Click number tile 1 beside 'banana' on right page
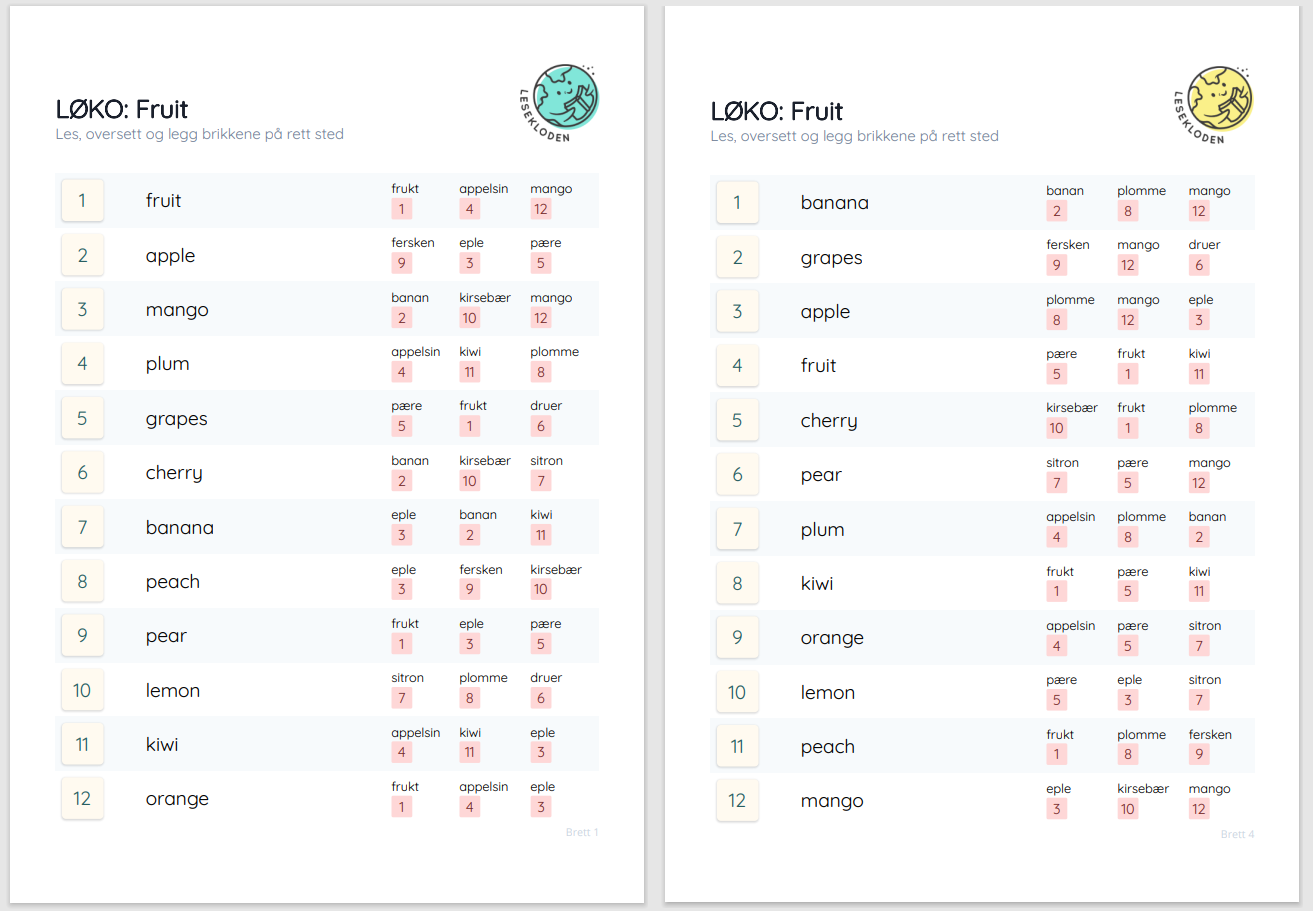Viewport: 1313px width, 911px height. [x=737, y=203]
